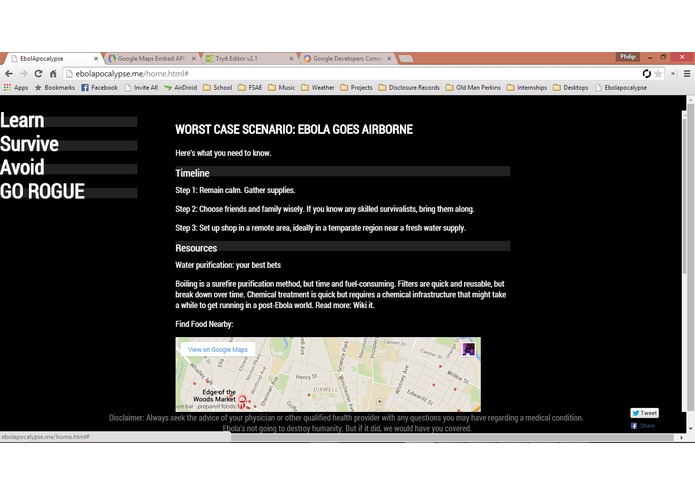695x494 pixels.
Task: Click the Timeline section heading
Action: coord(192,173)
